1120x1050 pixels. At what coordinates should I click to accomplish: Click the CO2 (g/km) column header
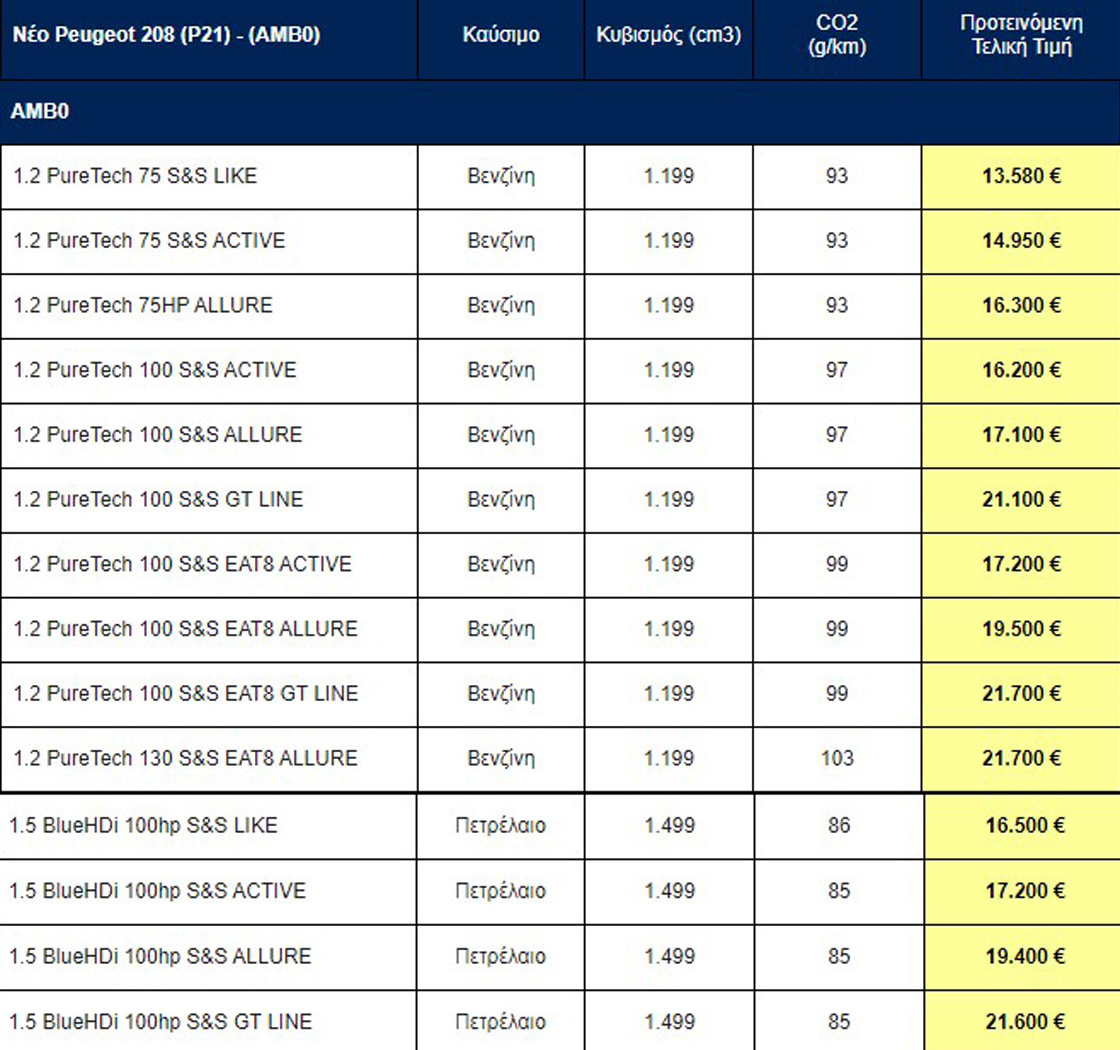tap(837, 34)
